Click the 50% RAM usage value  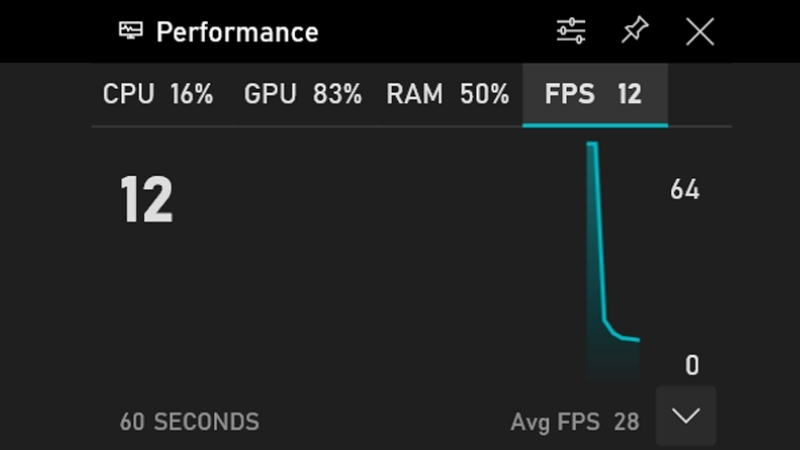click(x=485, y=95)
